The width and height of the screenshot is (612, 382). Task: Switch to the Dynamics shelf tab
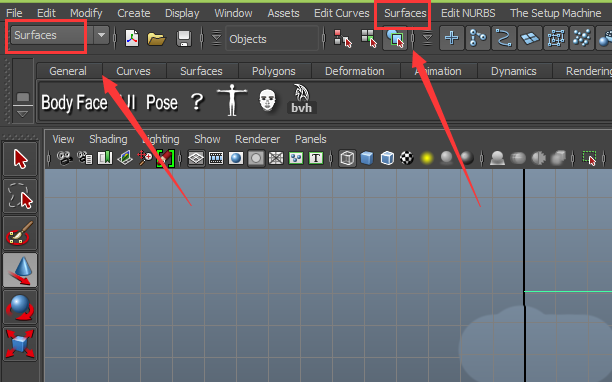[513, 71]
